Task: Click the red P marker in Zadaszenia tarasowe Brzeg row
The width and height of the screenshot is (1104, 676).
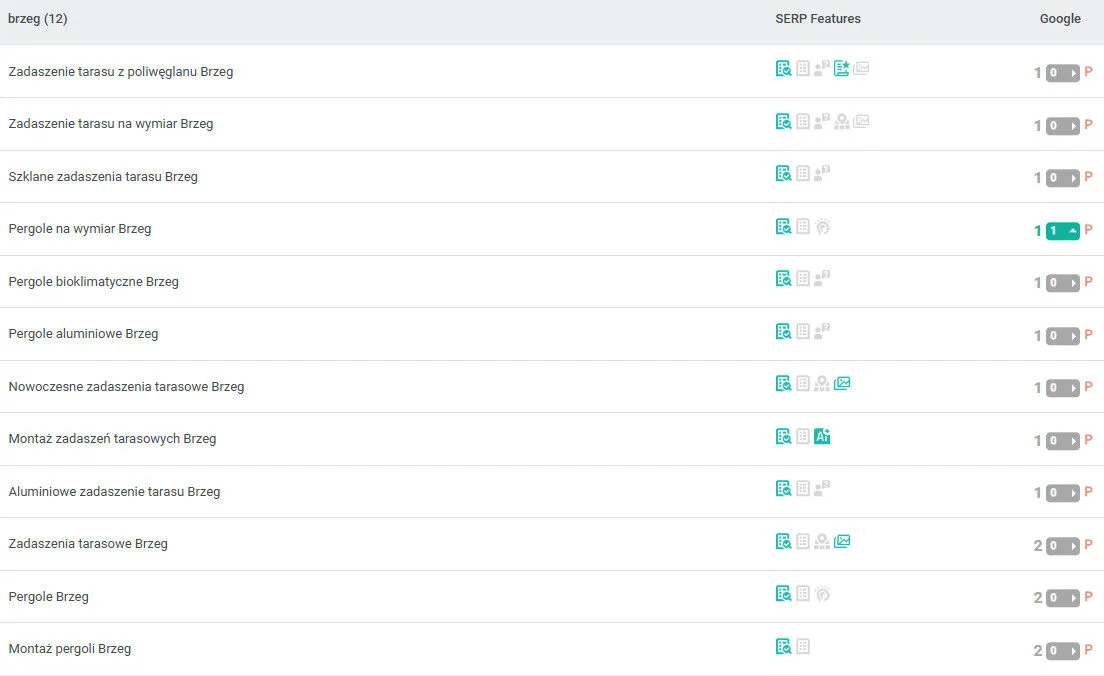Action: [x=1089, y=545]
